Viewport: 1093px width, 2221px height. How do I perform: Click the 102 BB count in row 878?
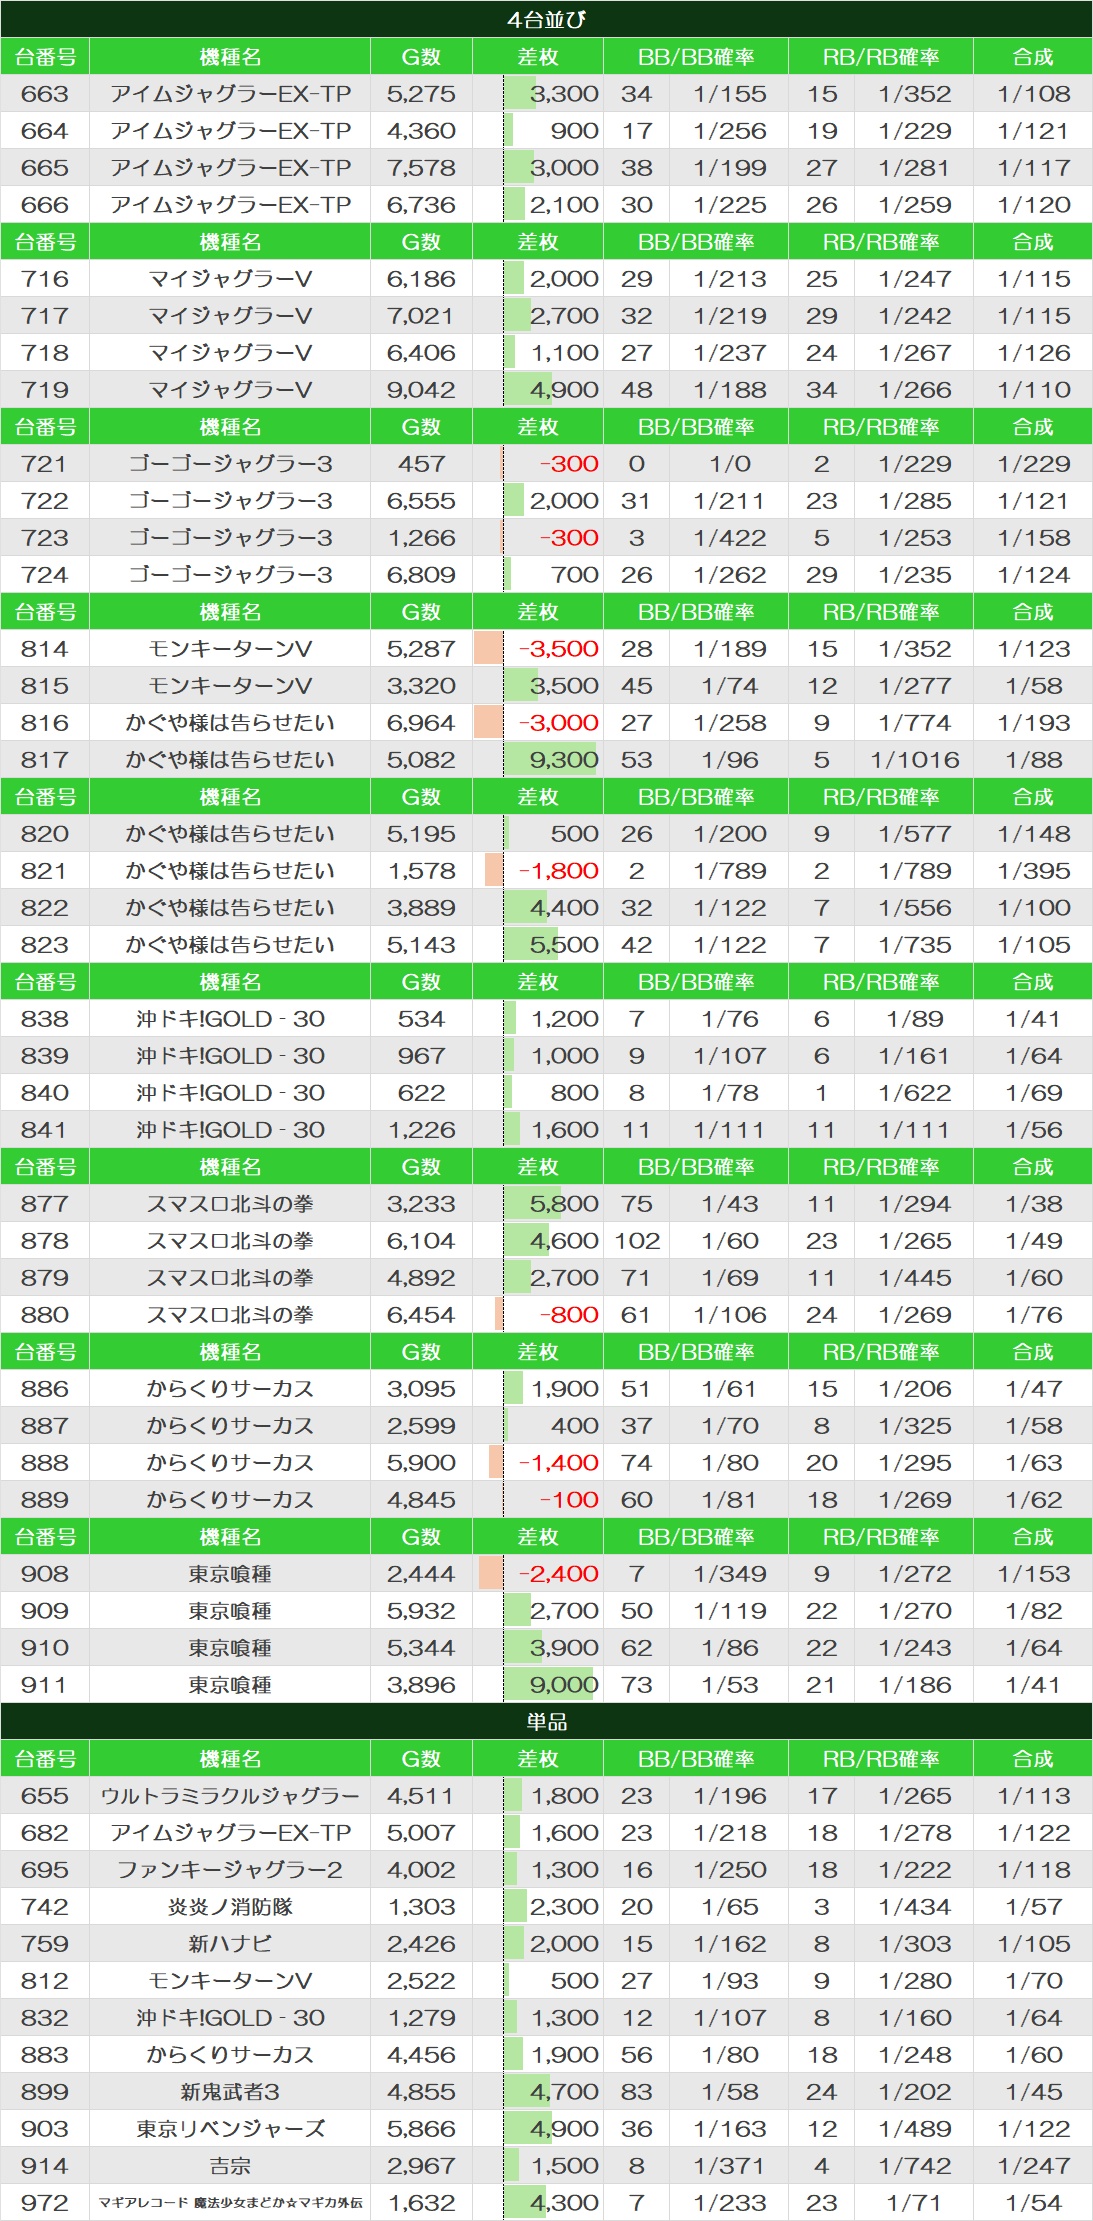click(637, 1241)
